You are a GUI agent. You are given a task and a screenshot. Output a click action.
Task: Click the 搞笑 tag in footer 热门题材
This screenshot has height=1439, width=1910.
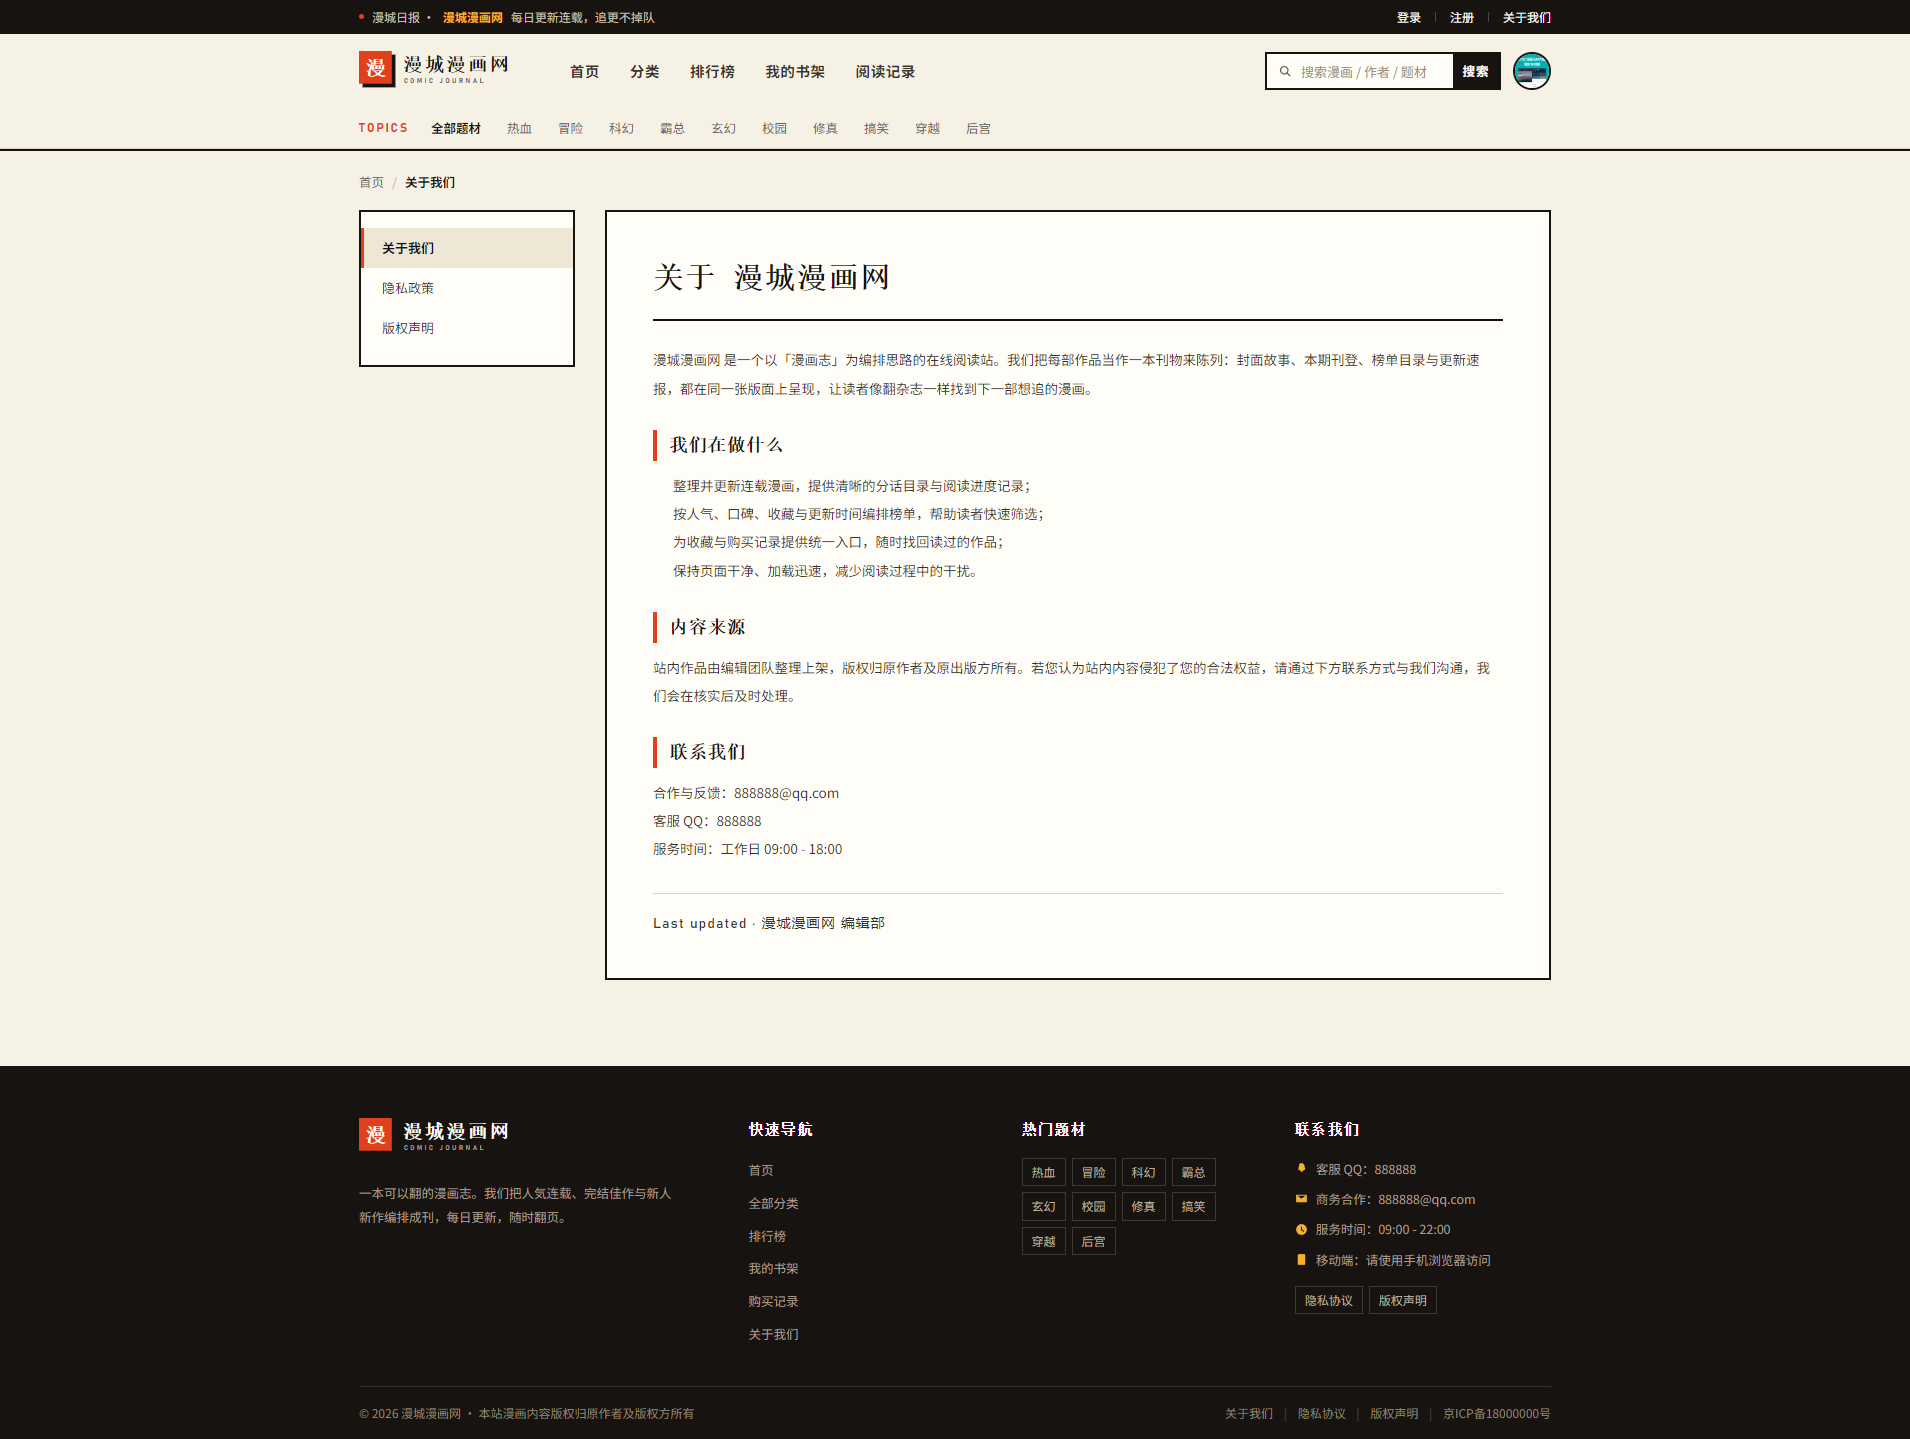click(1193, 1207)
